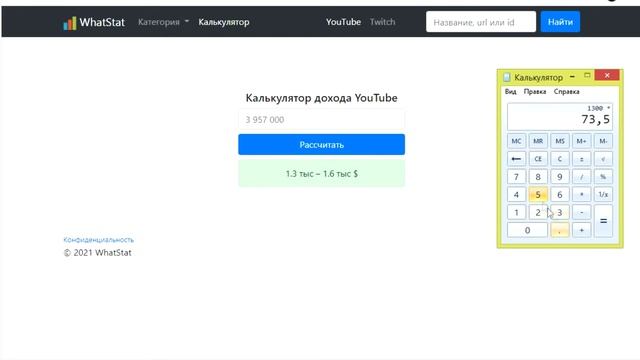The width and height of the screenshot is (640, 360).
Task: Click the plus key in Calculator
Action: [581, 230]
